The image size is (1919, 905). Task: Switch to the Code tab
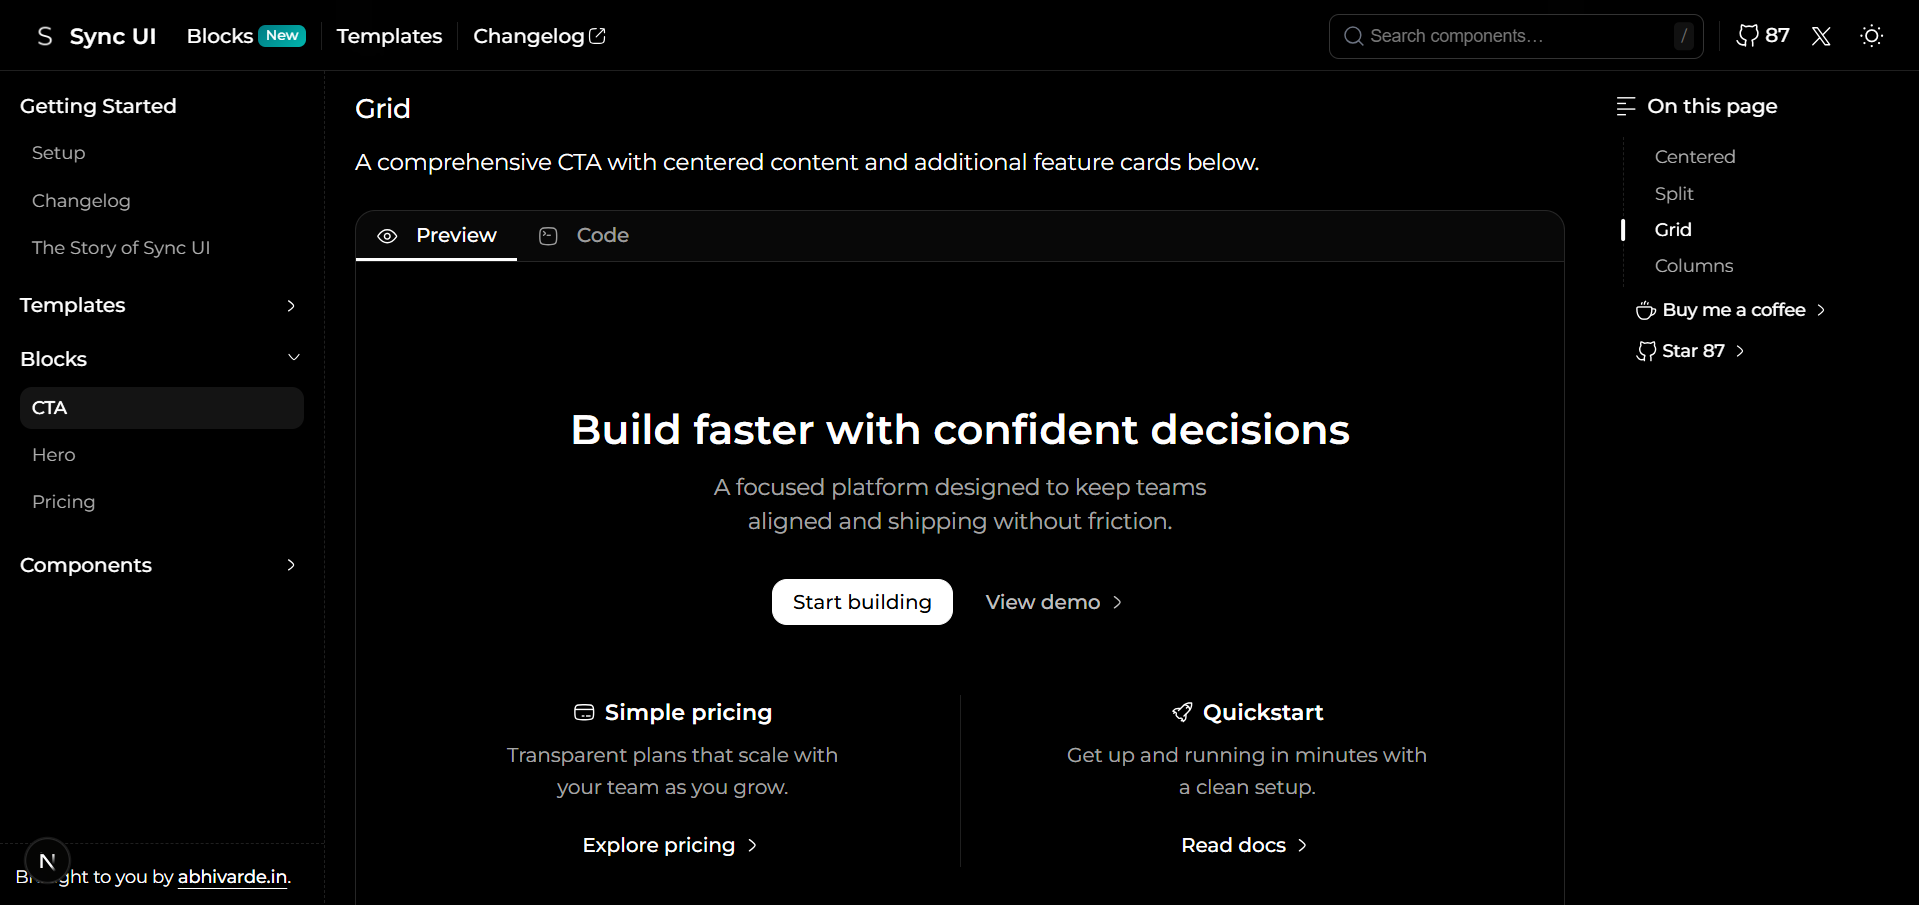601,235
